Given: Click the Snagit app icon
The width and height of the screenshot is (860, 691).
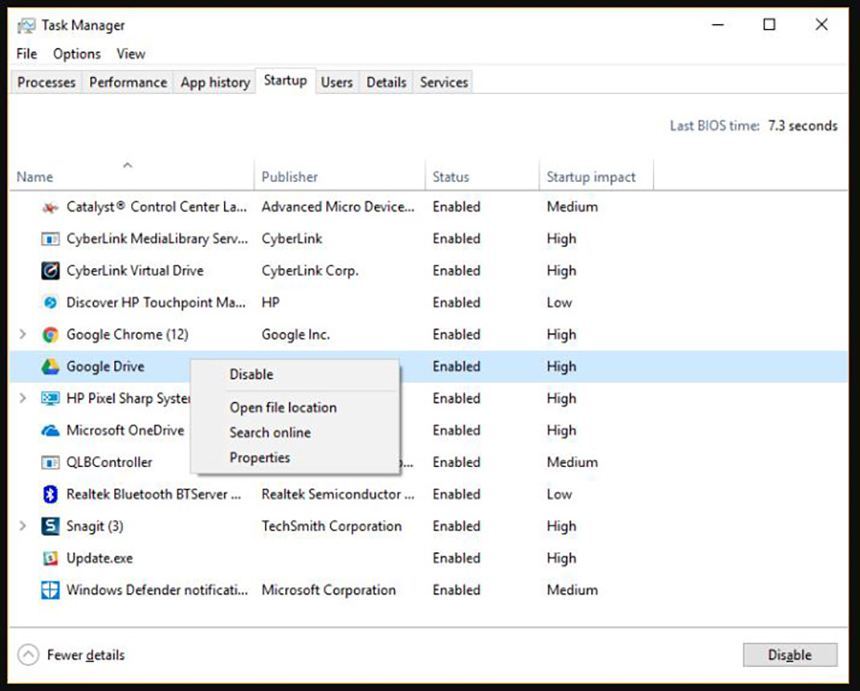Looking at the screenshot, I should pos(50,527).
